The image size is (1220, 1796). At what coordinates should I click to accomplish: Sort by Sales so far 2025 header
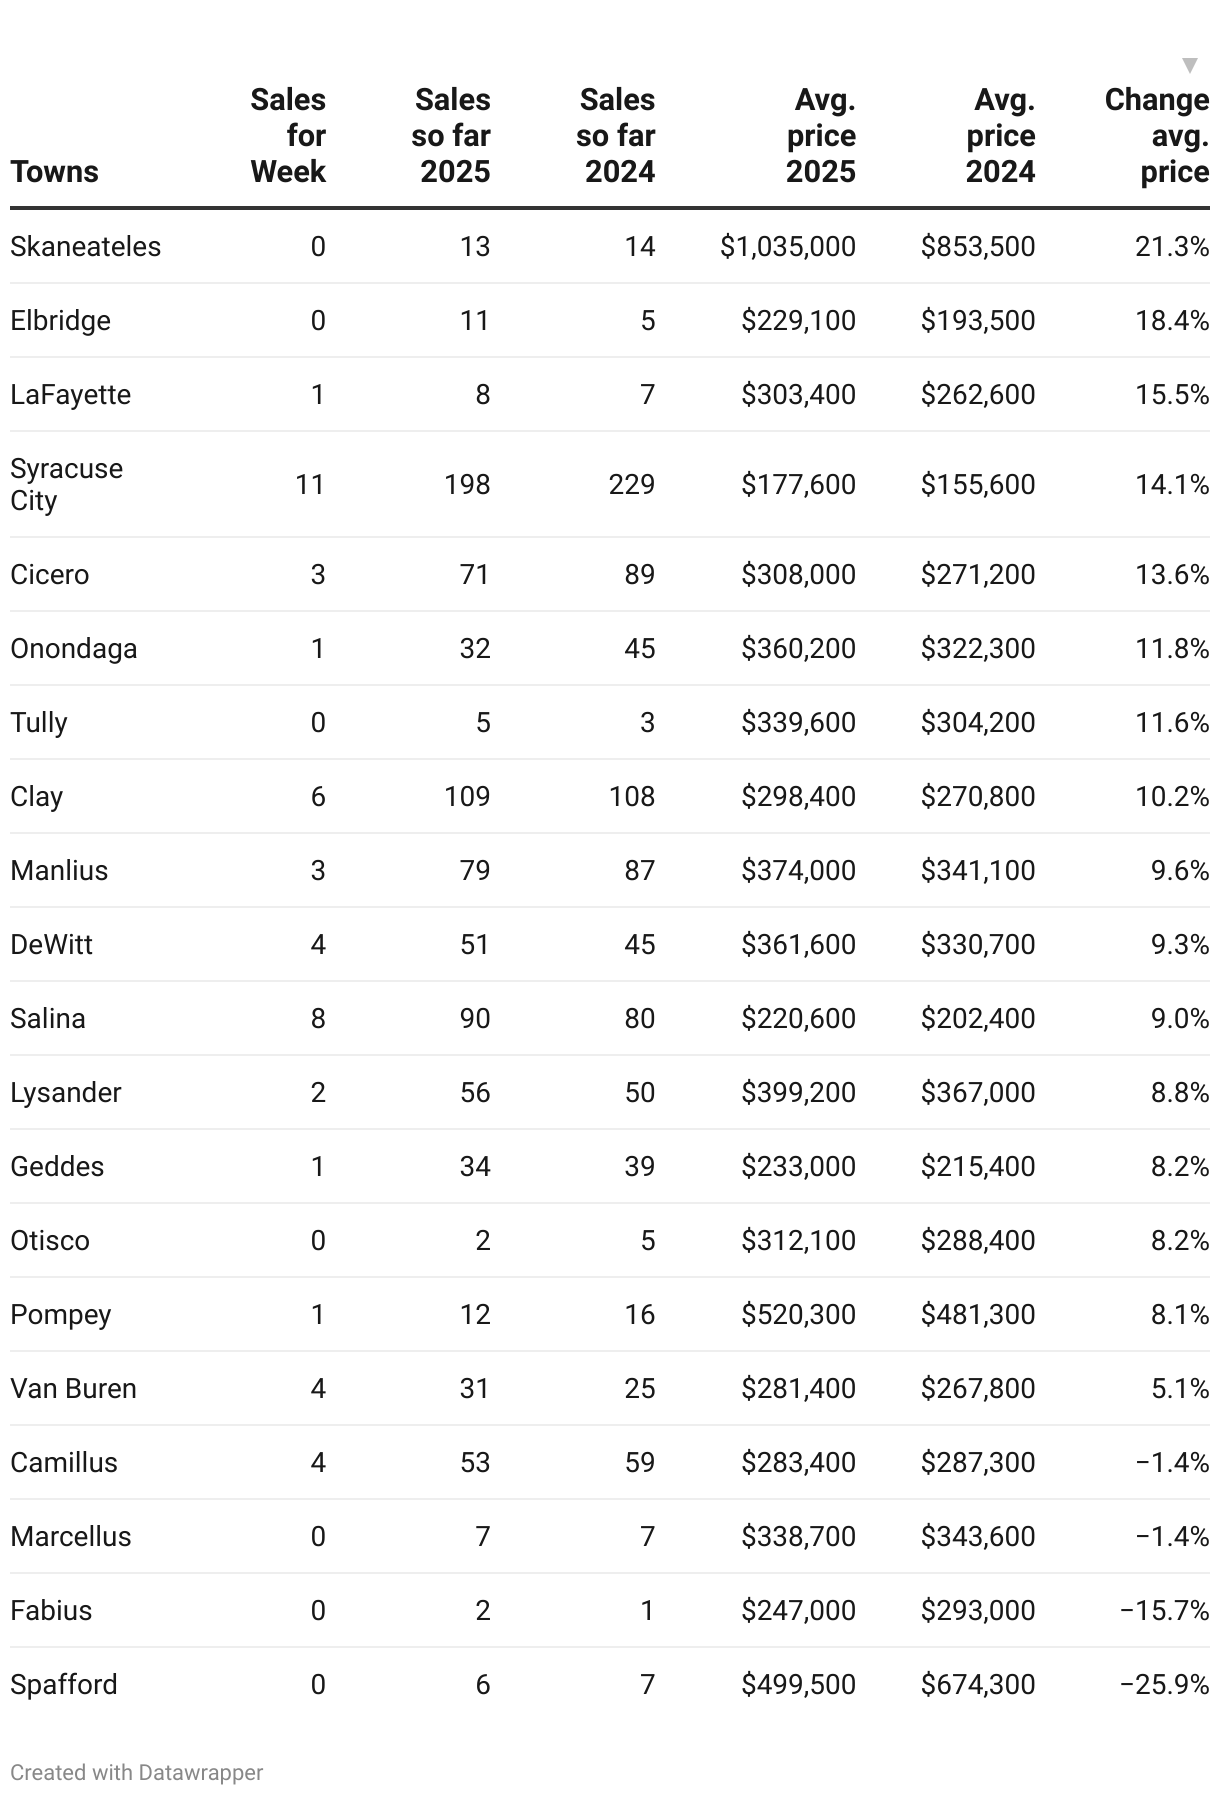pos(451,136)
